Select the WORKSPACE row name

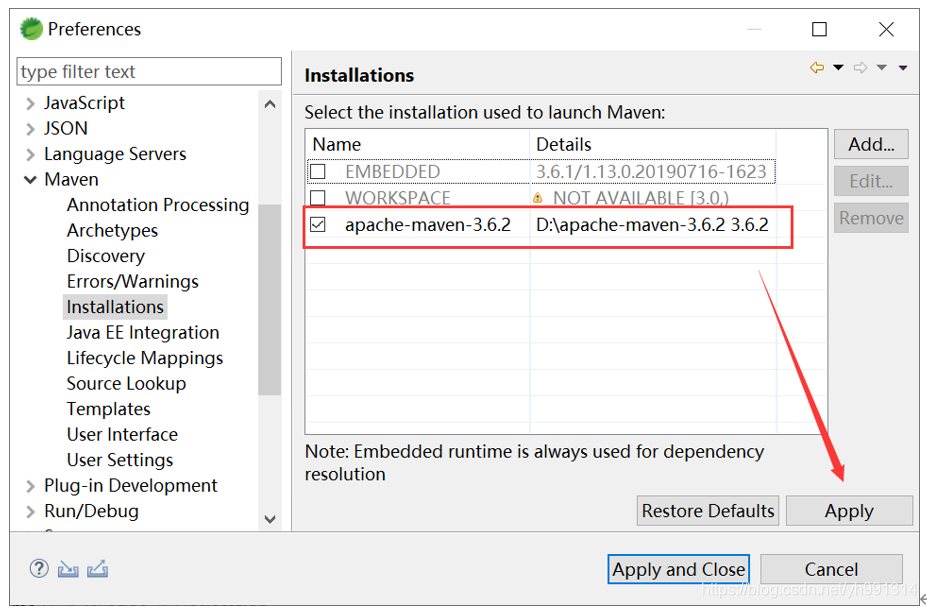(398, 198)
